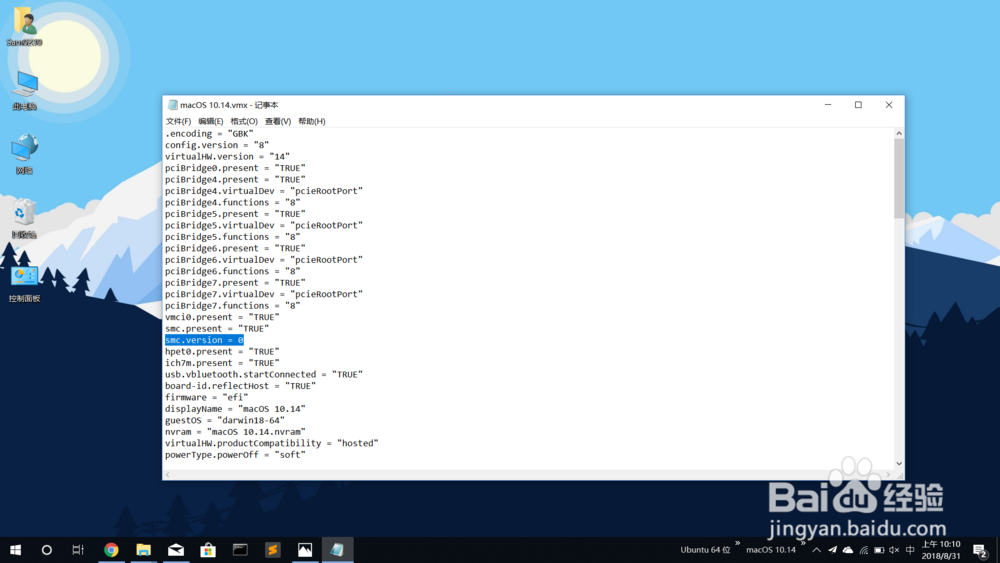Open the 查看(V) menu

coord(277,121)
